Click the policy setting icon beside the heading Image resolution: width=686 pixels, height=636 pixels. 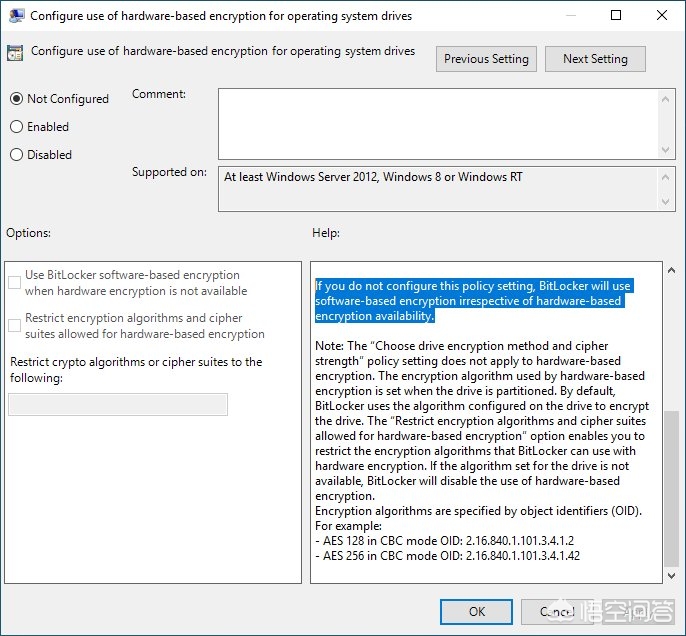[15, 53]
